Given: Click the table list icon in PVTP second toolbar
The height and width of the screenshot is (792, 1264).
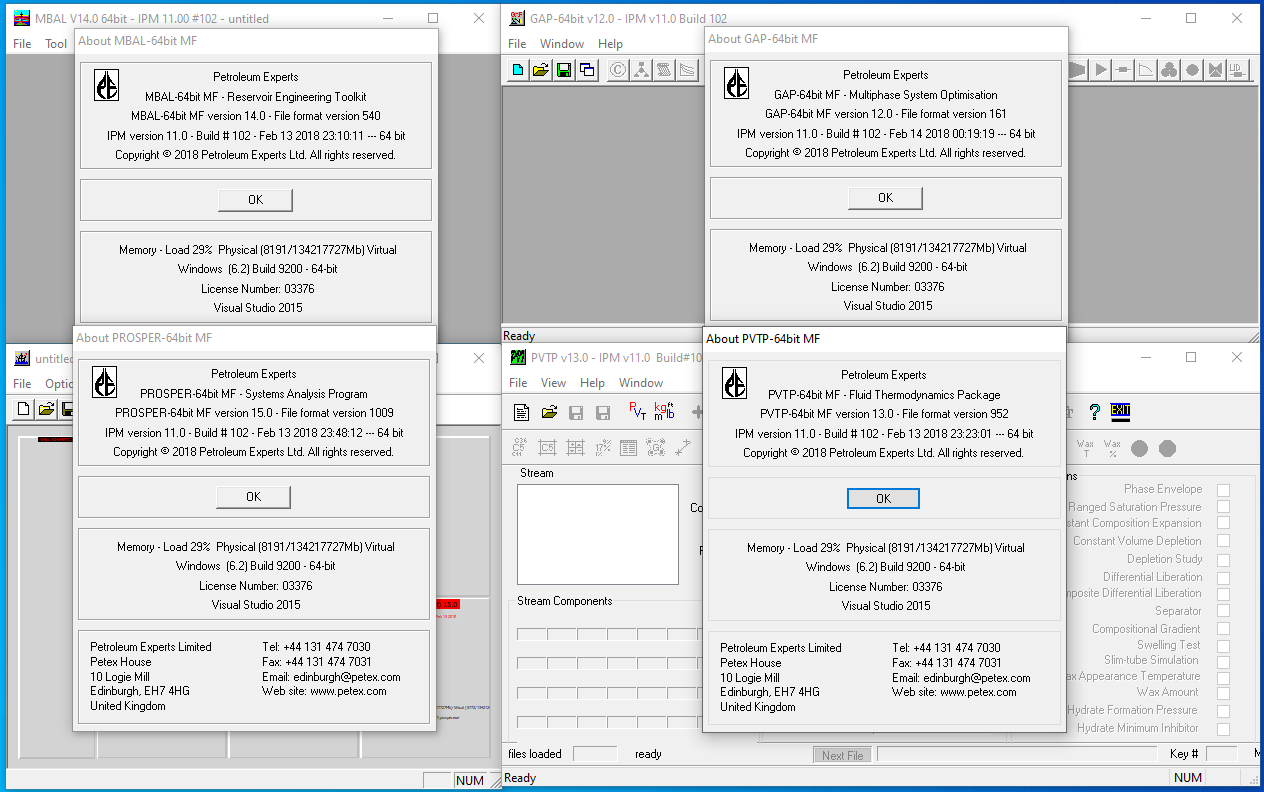Looking at the screenshot, I should (x=628, y=448).
